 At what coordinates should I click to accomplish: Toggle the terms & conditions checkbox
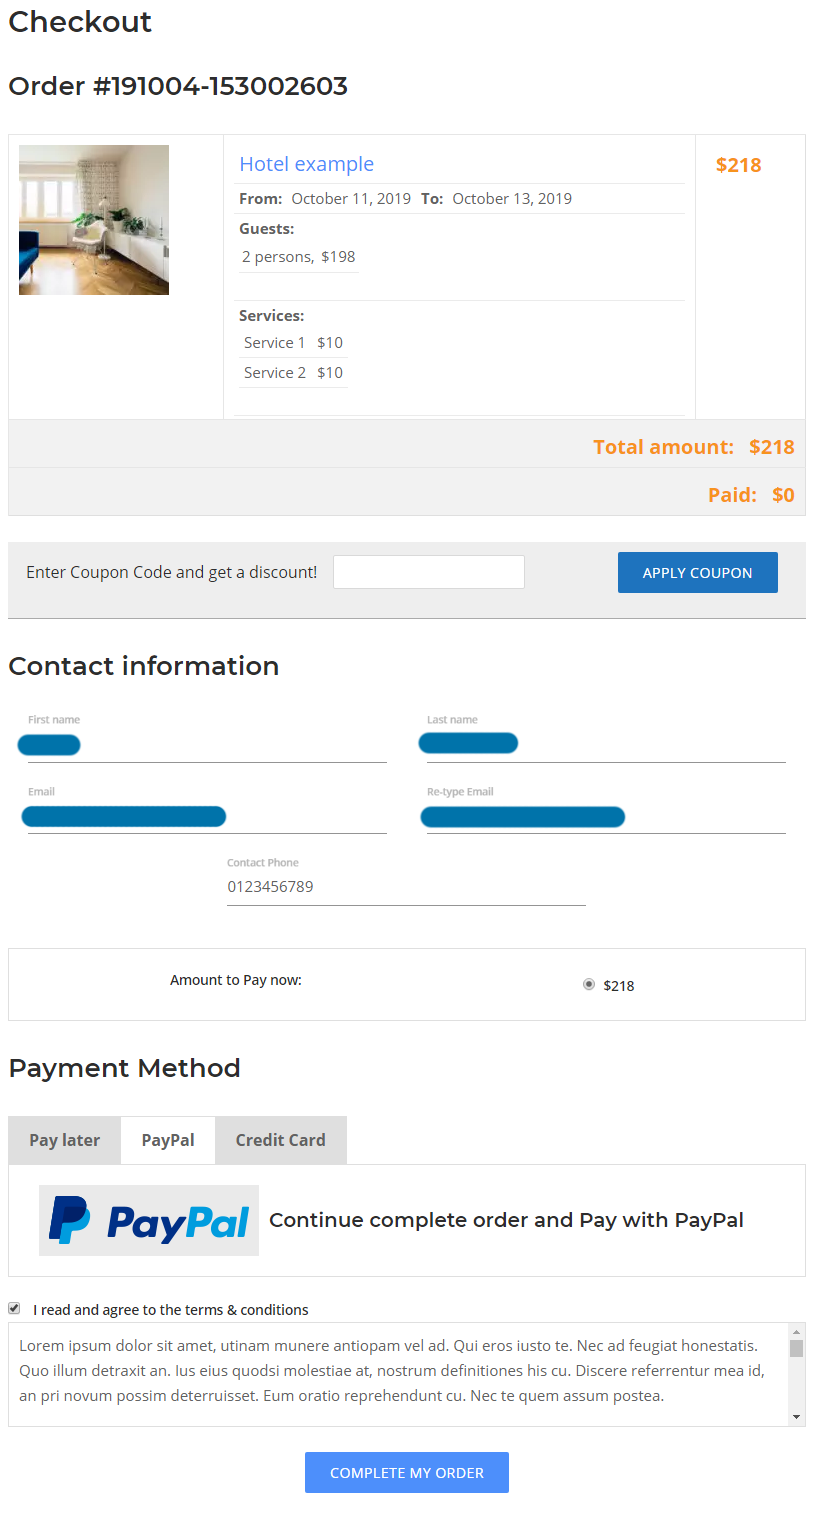(x=14, y=1308)
